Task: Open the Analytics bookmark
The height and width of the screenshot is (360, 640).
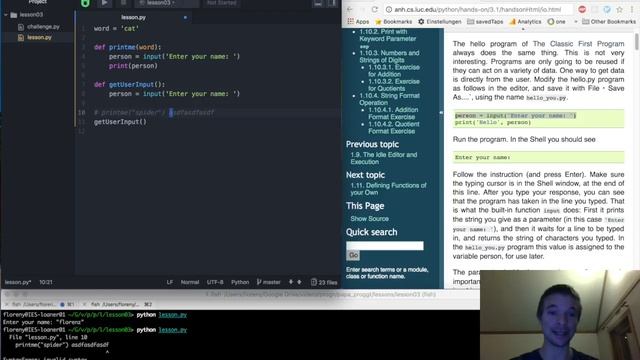Action: coord(525,22)
